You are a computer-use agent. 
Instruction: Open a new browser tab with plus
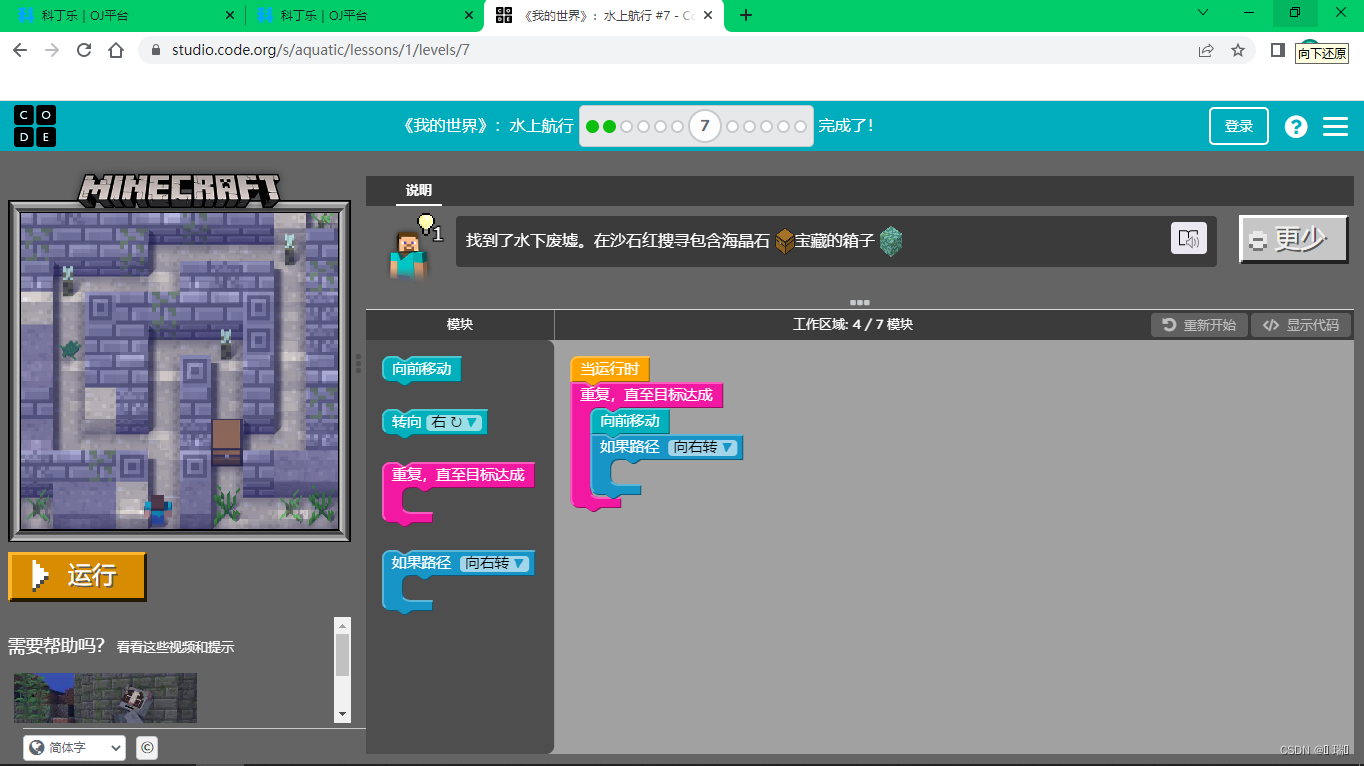point(745,15)
